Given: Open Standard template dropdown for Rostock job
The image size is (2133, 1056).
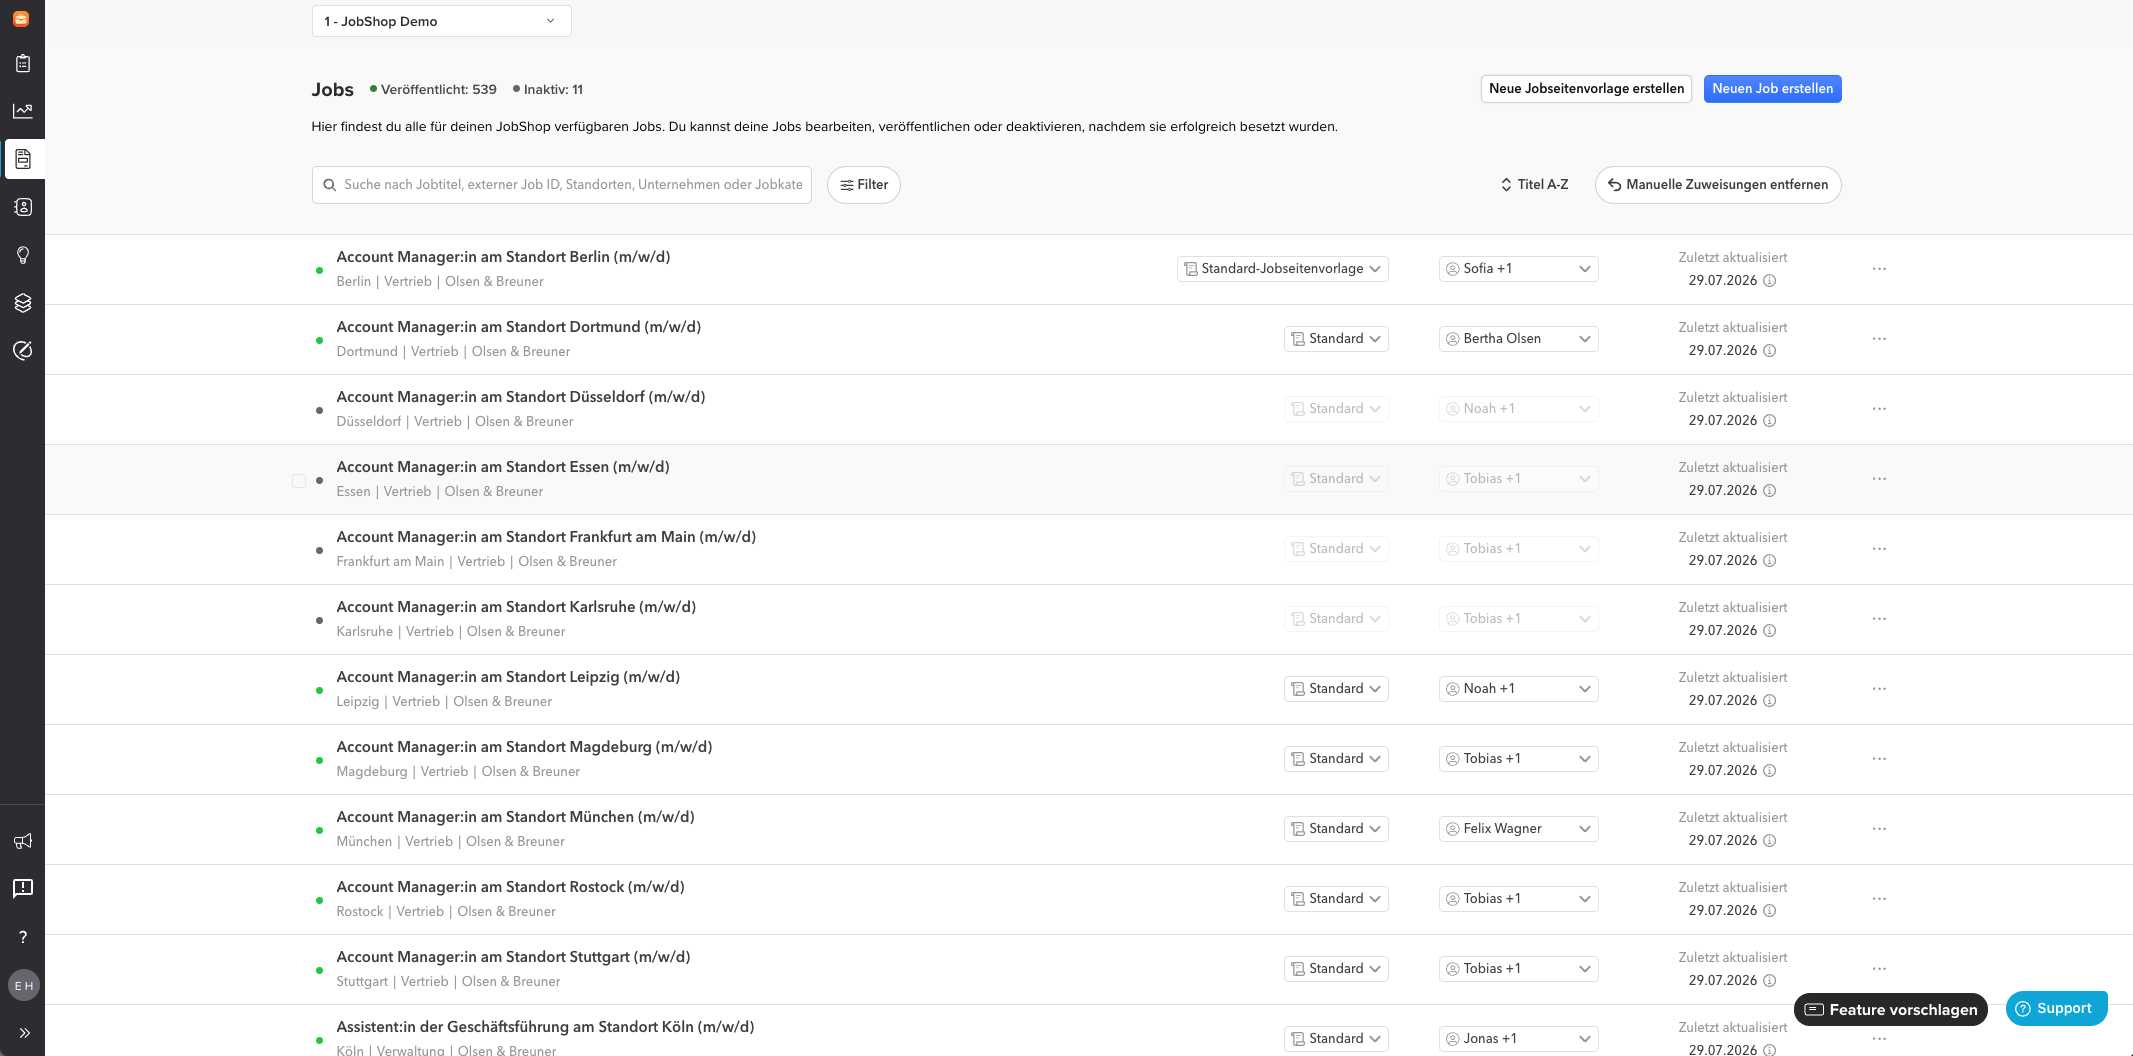Looking at the screenshot, I should pyautogui.click(x=1336, y=899).
